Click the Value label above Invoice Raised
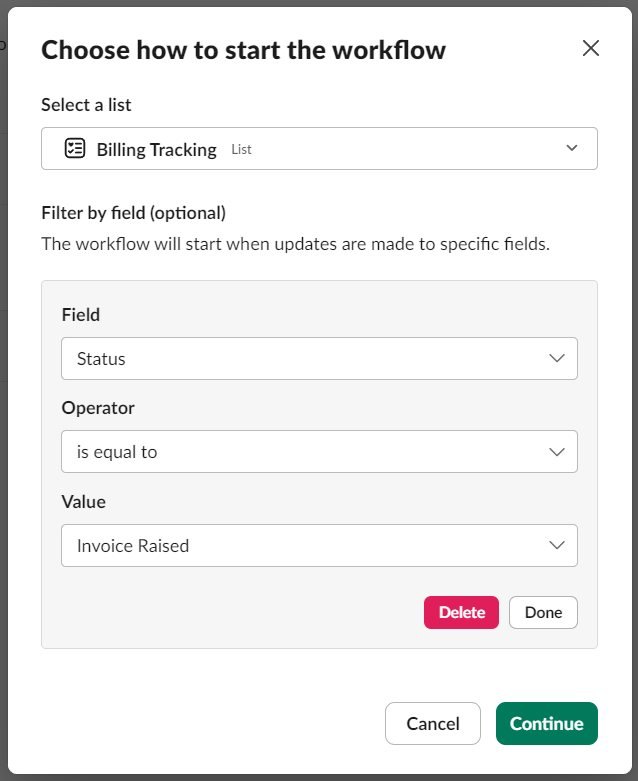The image size is (638, 781). click(x=84, y=502)
